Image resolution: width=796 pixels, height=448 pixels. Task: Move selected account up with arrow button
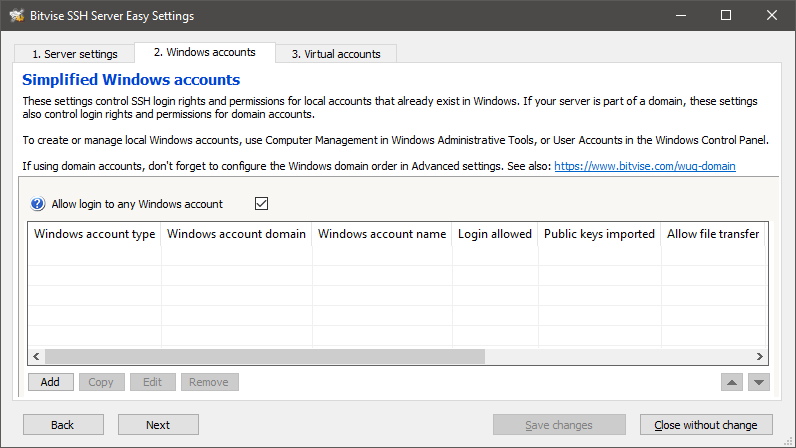[x=732, y=382]
